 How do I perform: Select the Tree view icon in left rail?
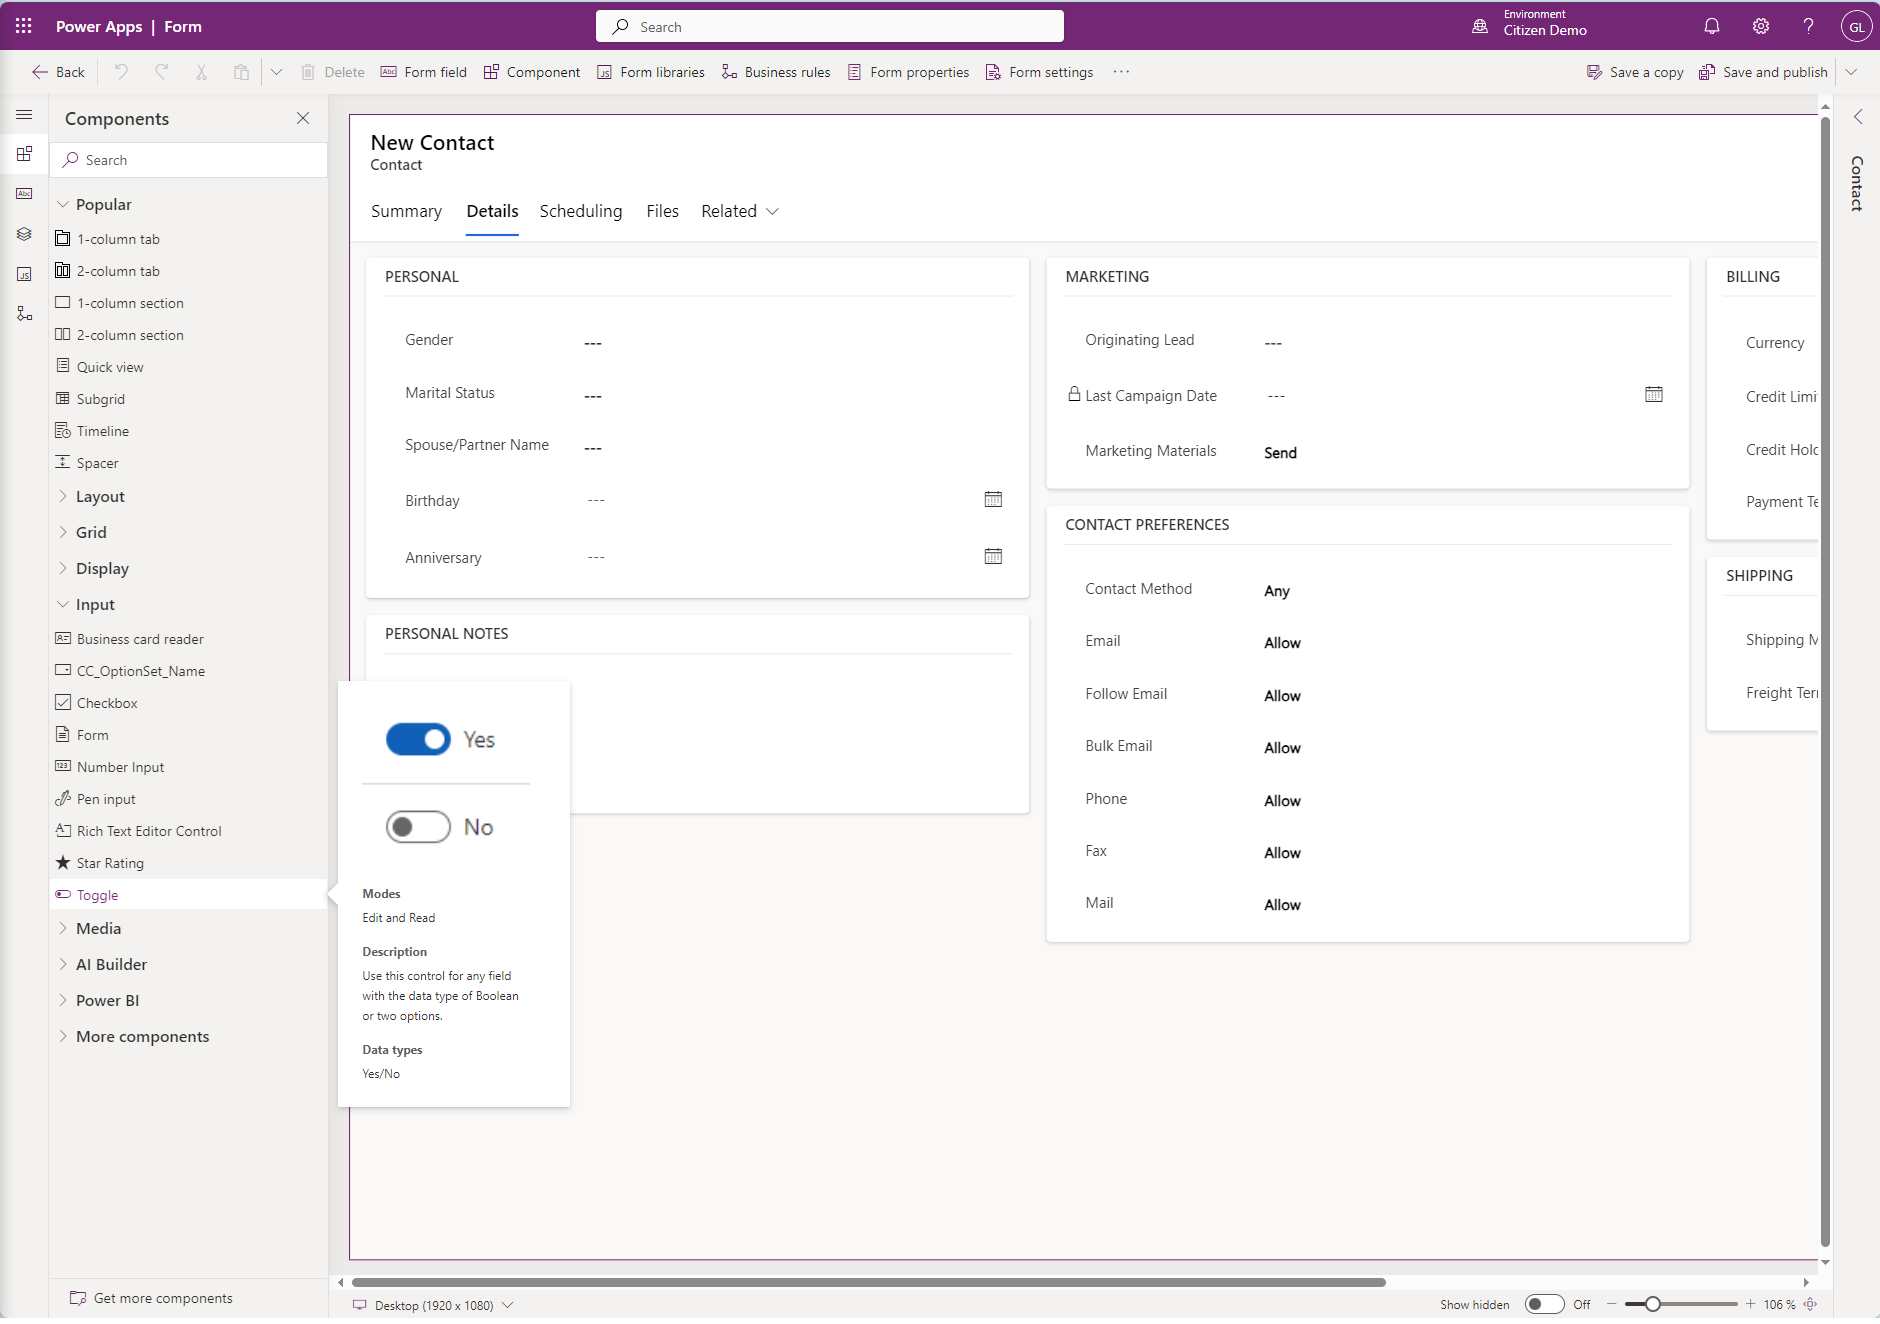[x=24, y=234]
